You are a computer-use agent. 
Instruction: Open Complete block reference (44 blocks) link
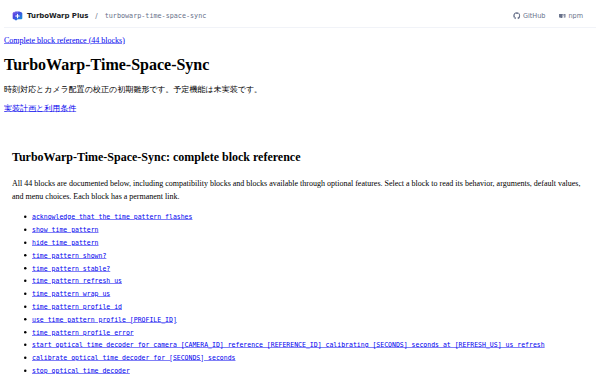click(x=64, y=40)
